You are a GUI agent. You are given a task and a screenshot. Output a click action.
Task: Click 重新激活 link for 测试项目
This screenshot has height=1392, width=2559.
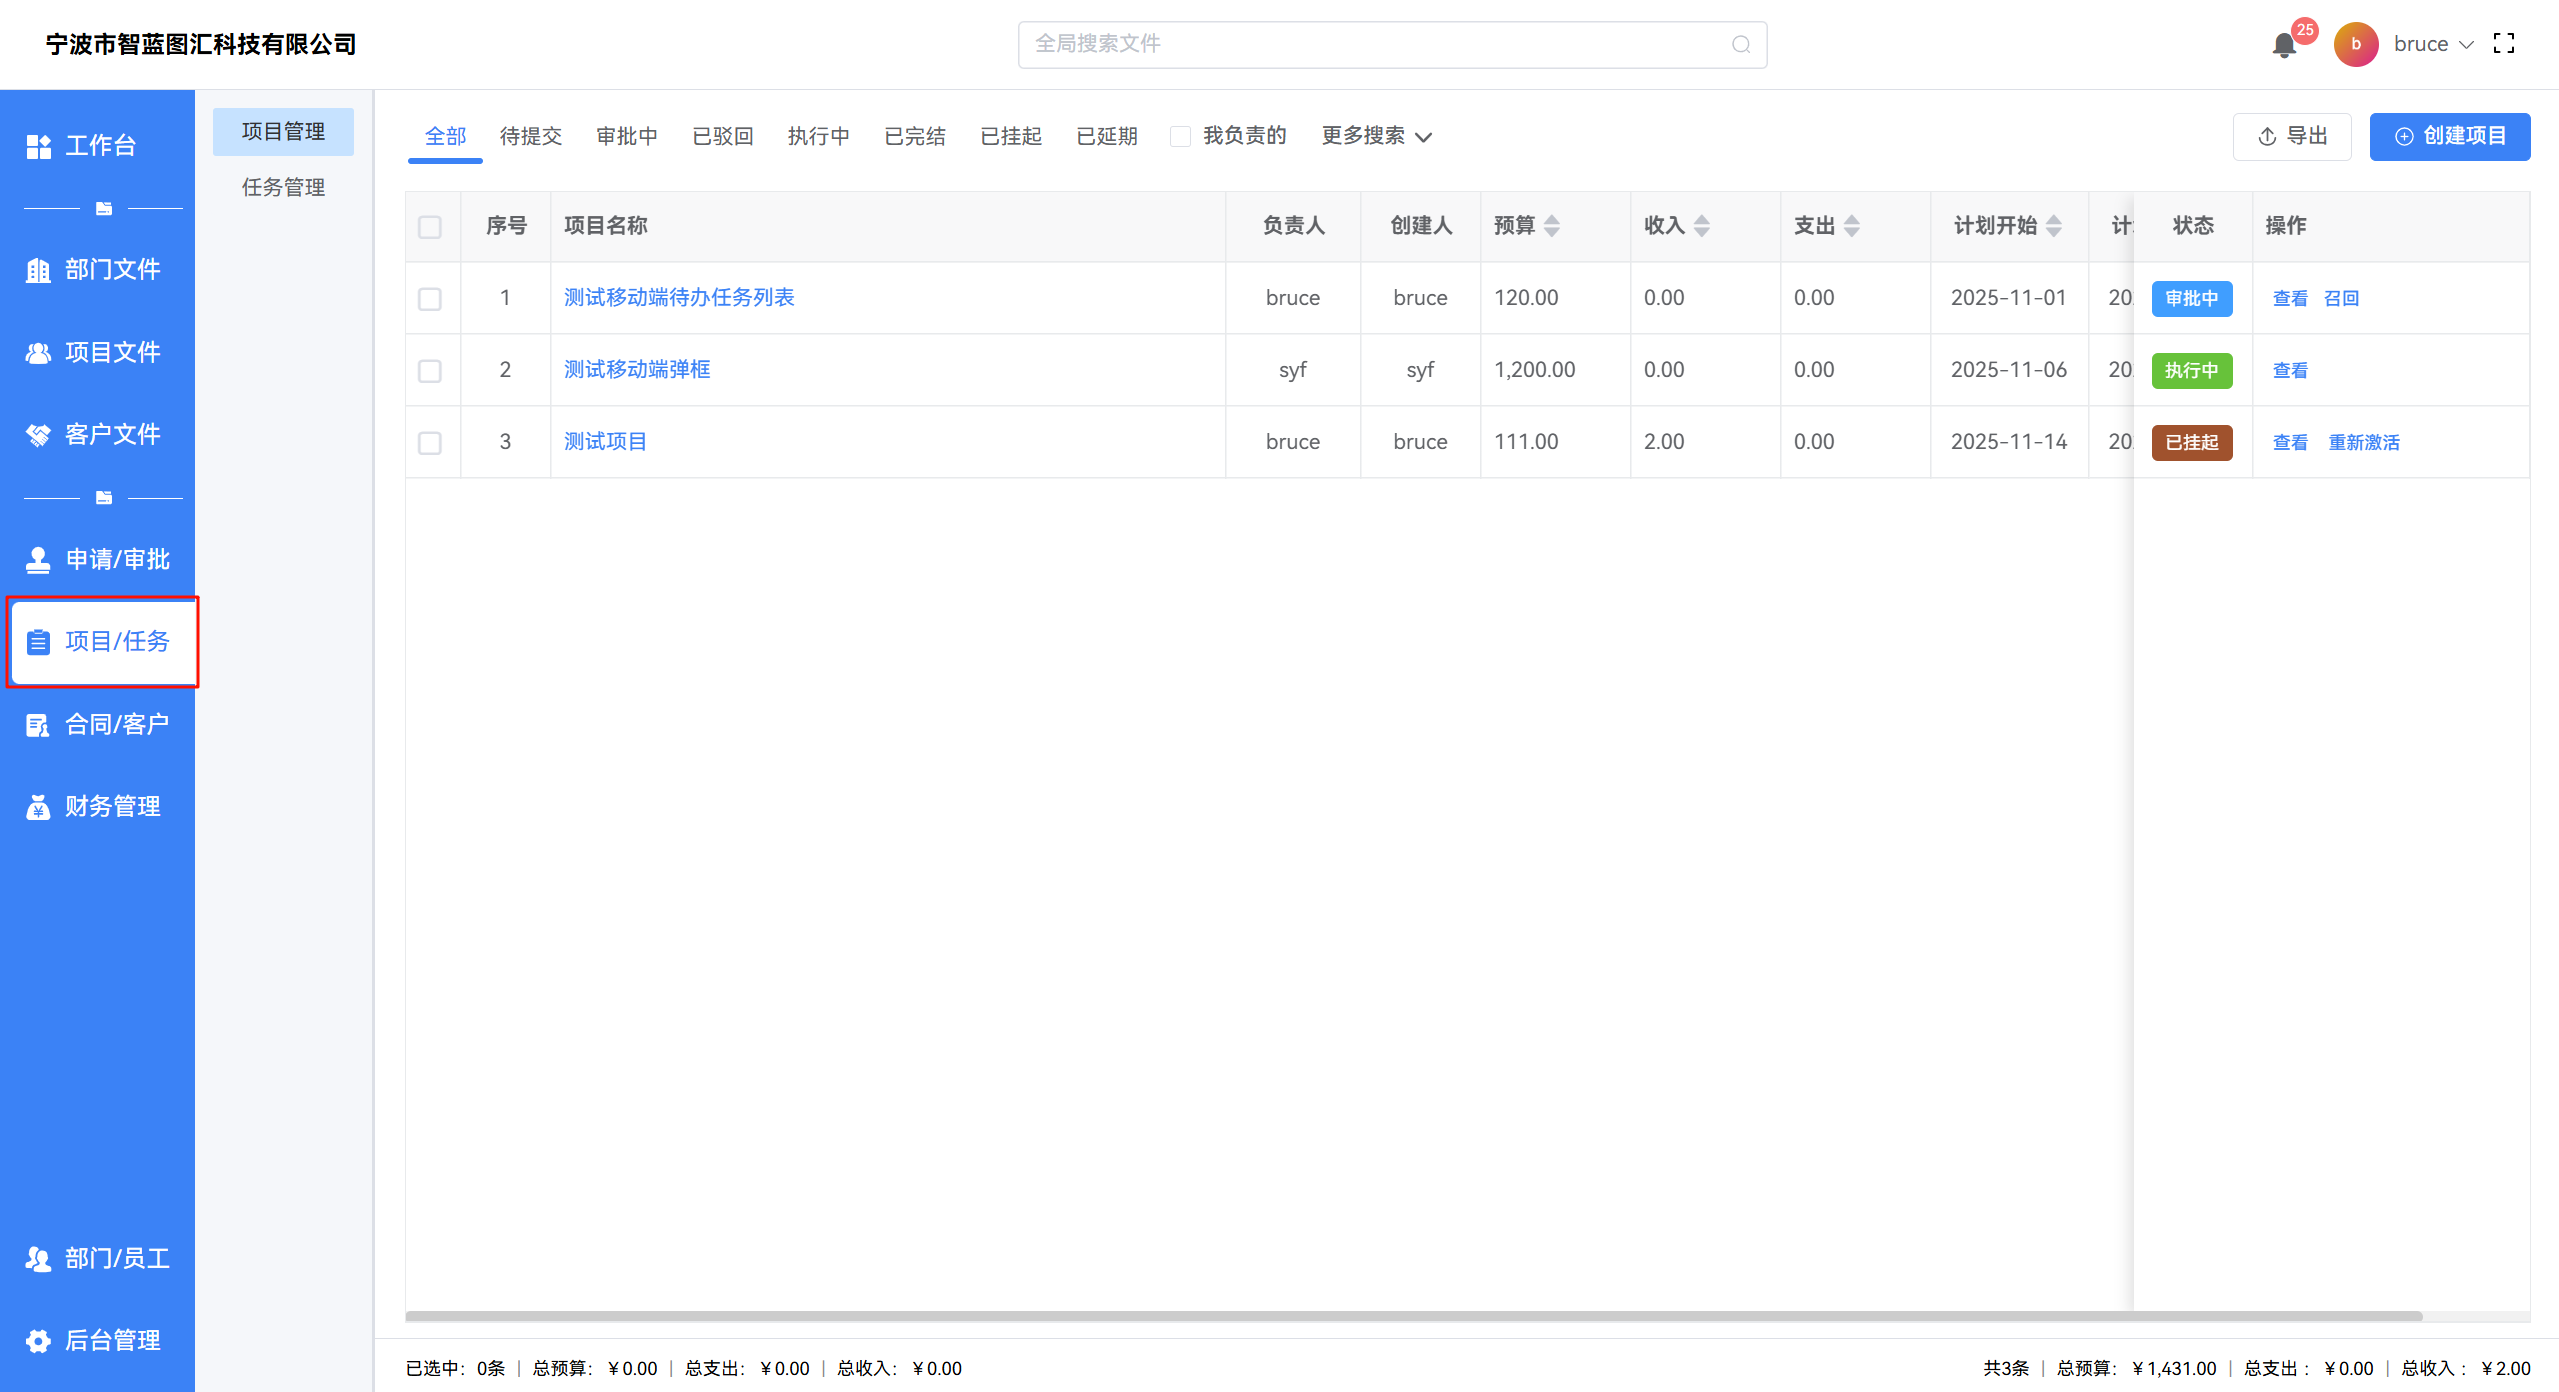coord(2363,443)
